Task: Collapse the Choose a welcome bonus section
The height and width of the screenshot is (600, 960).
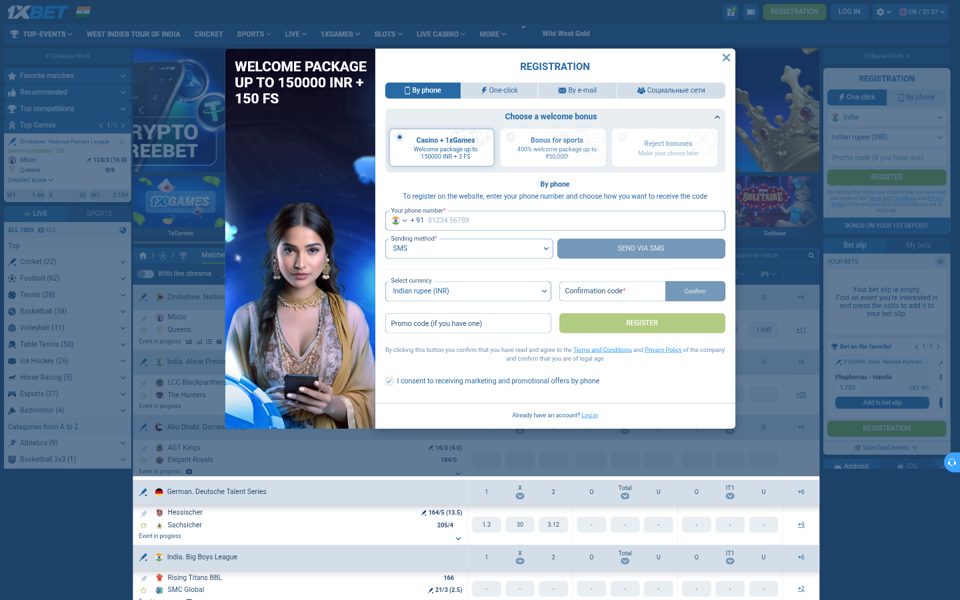Action: 717,116
